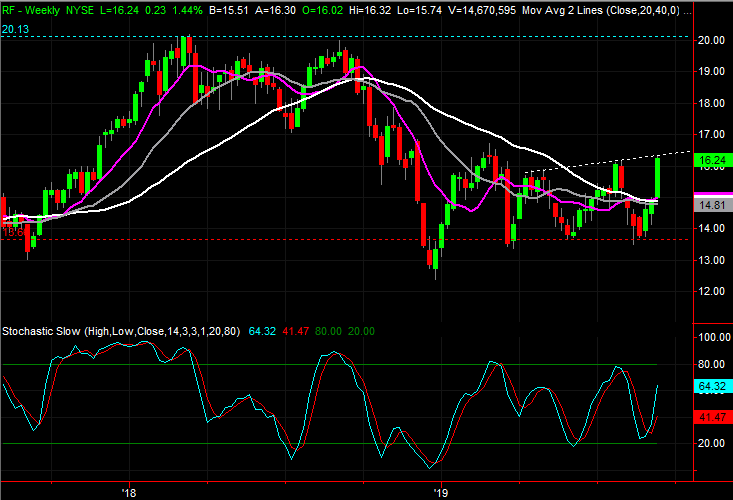
Task: Click the gray 14.81 moving average tag
Action: (713, 205)
